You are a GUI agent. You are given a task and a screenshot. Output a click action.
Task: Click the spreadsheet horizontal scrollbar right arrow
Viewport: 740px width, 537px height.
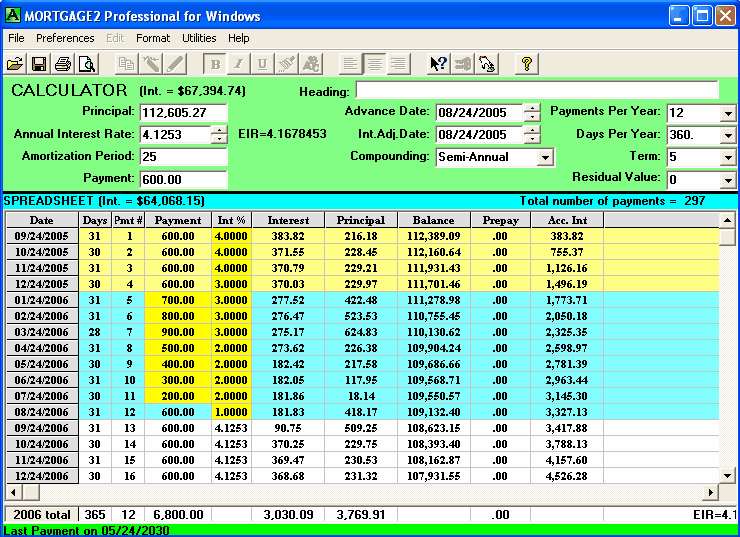click(712, 493)
